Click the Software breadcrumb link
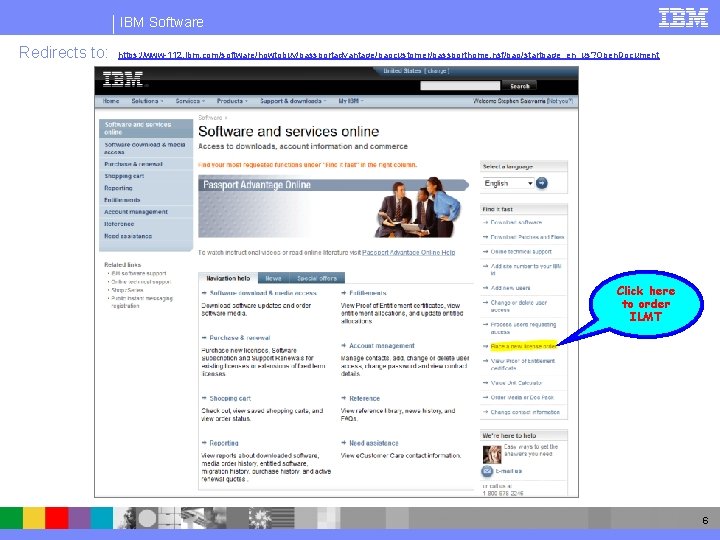The width and height of the screenshot is (720, 540). pyautogui.click(x=210, y=118)
